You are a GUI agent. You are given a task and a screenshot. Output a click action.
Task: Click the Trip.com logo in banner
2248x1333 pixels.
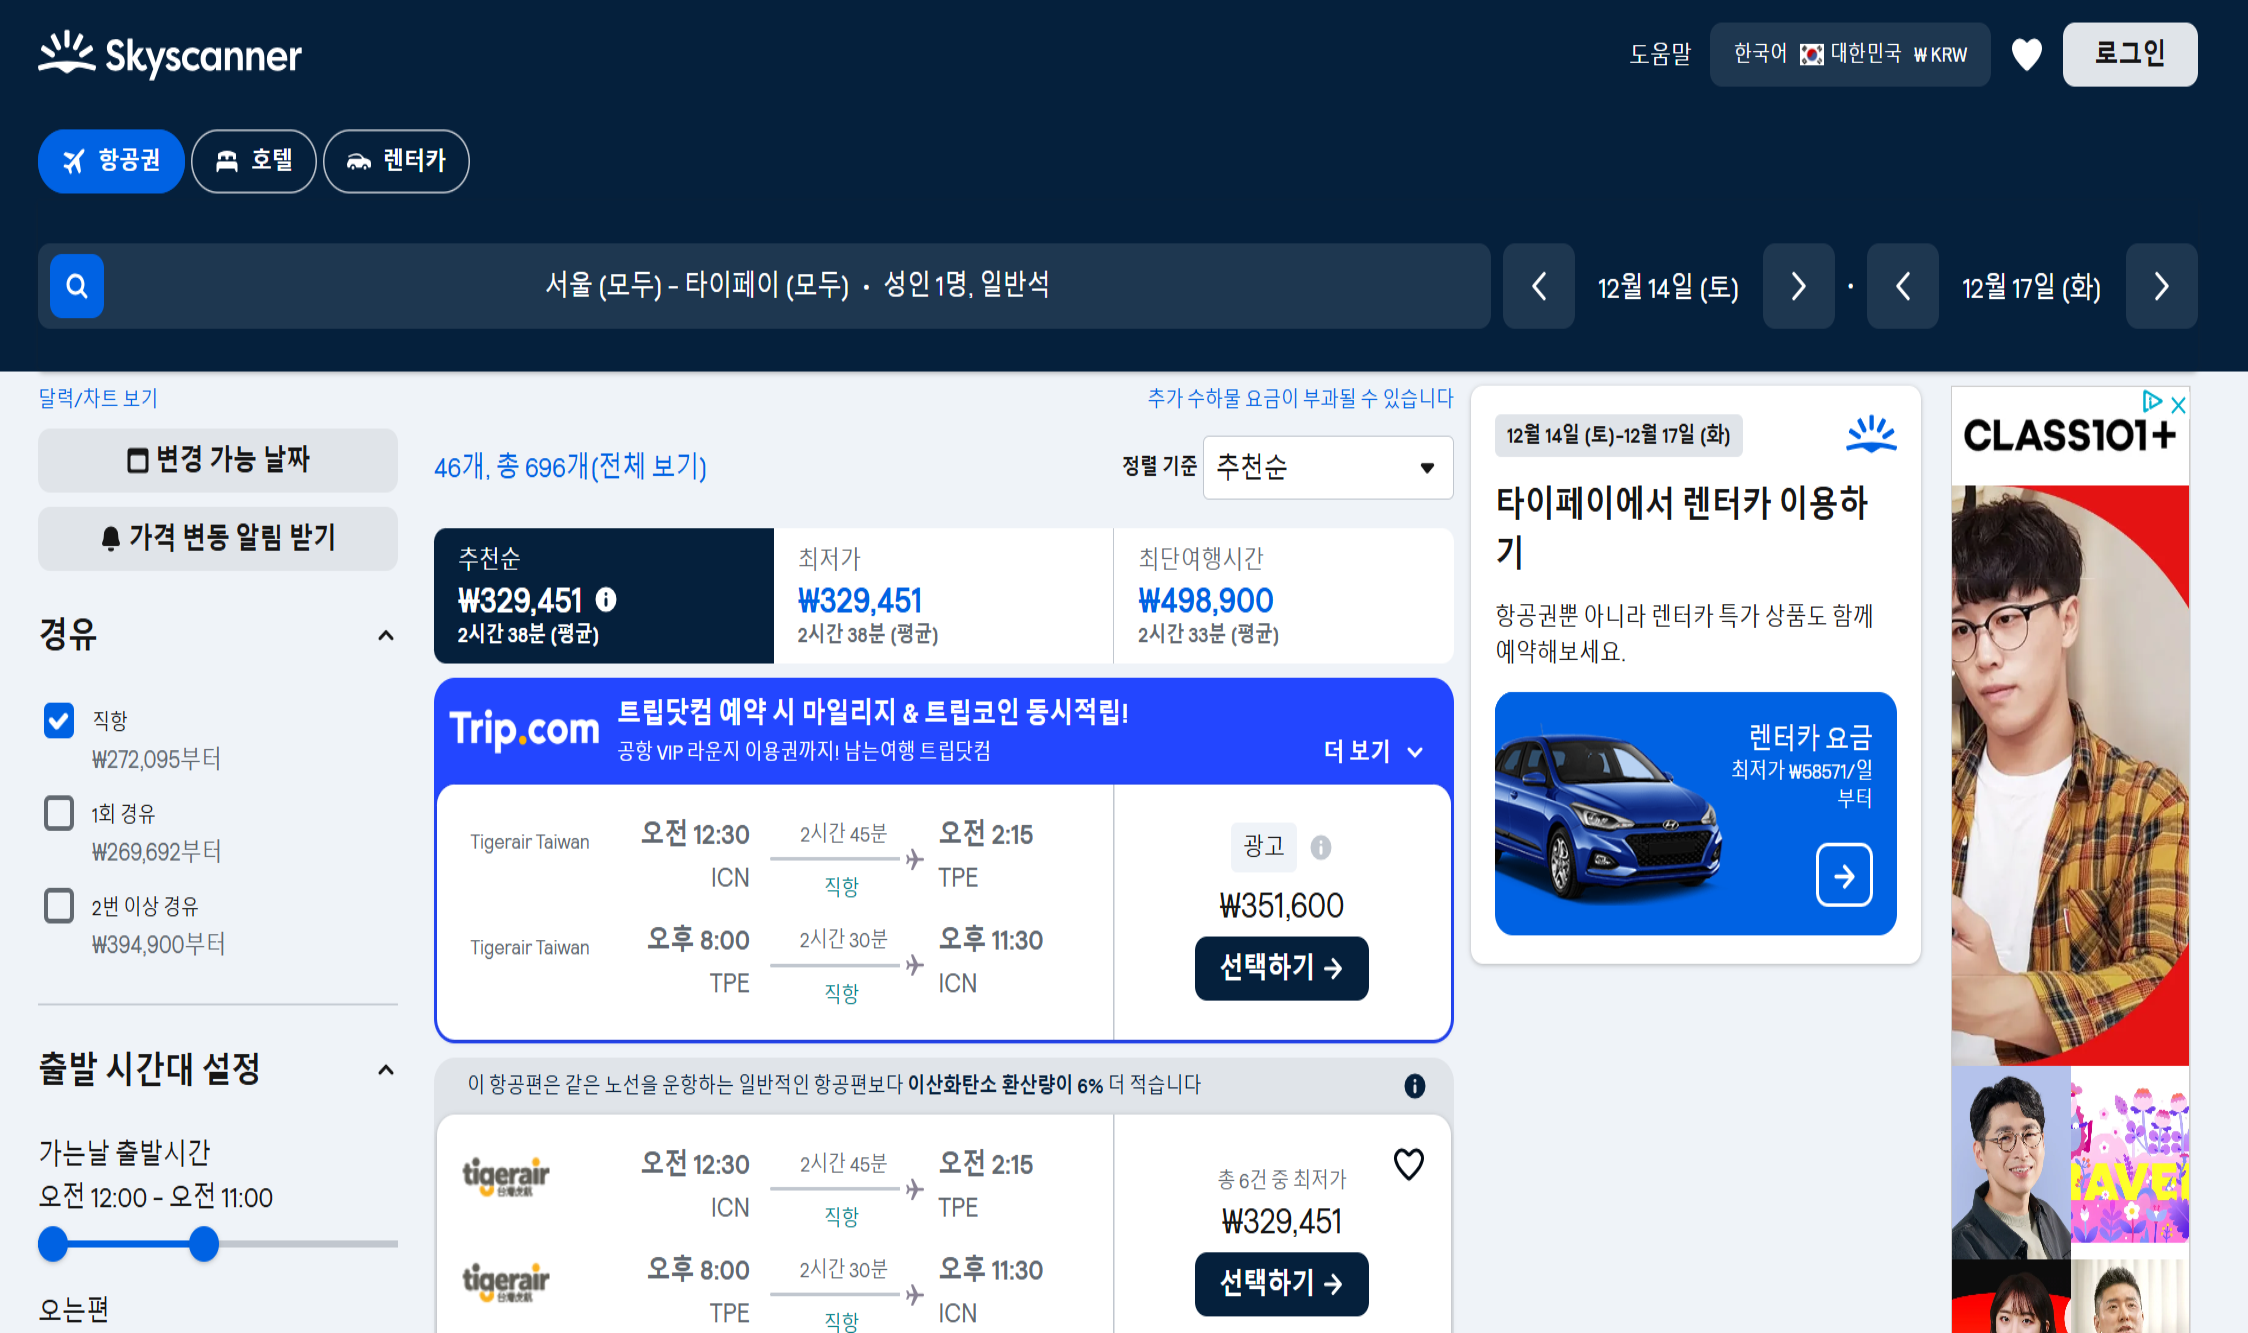[x=524, y=729]
